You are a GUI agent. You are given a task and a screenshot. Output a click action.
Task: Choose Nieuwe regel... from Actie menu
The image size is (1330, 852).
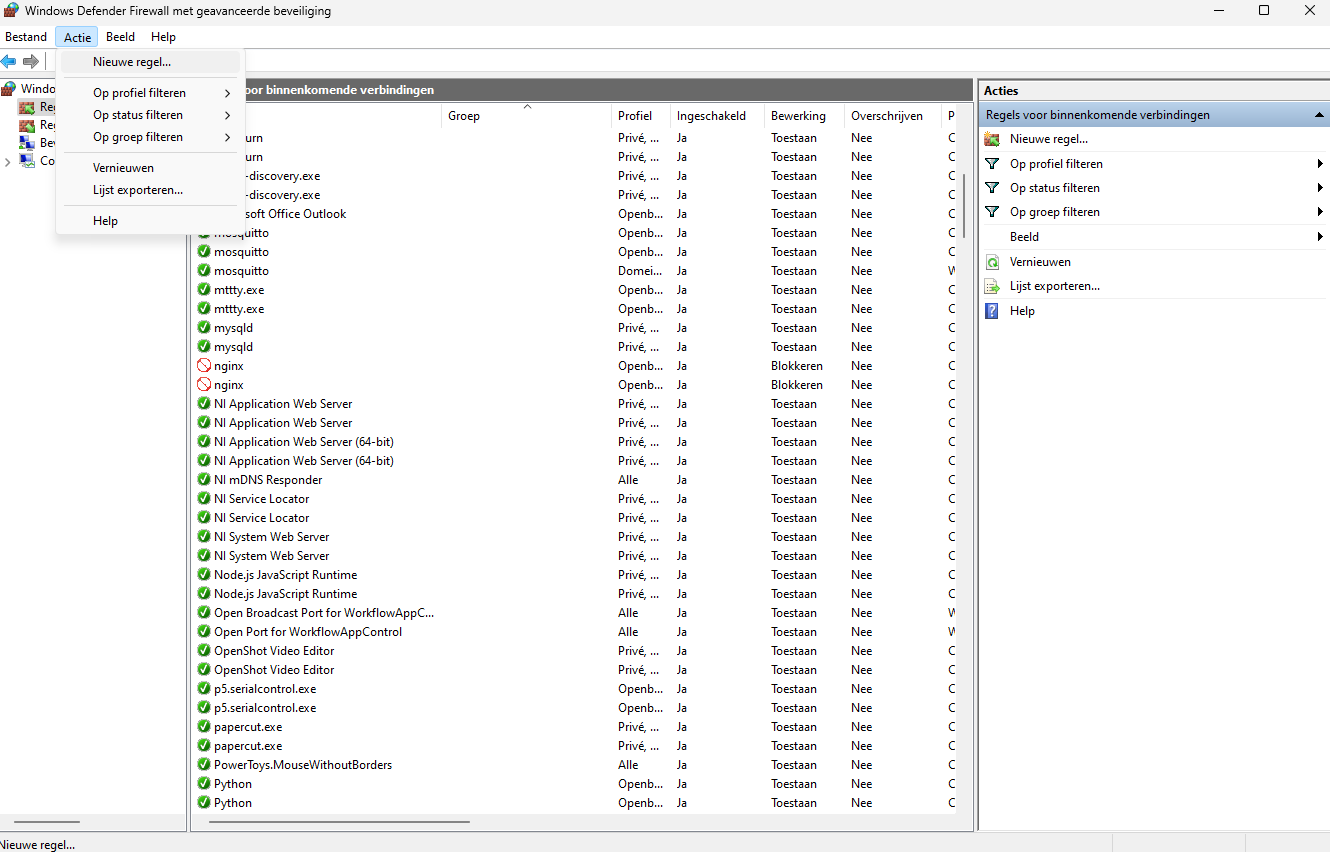(132, 62)
